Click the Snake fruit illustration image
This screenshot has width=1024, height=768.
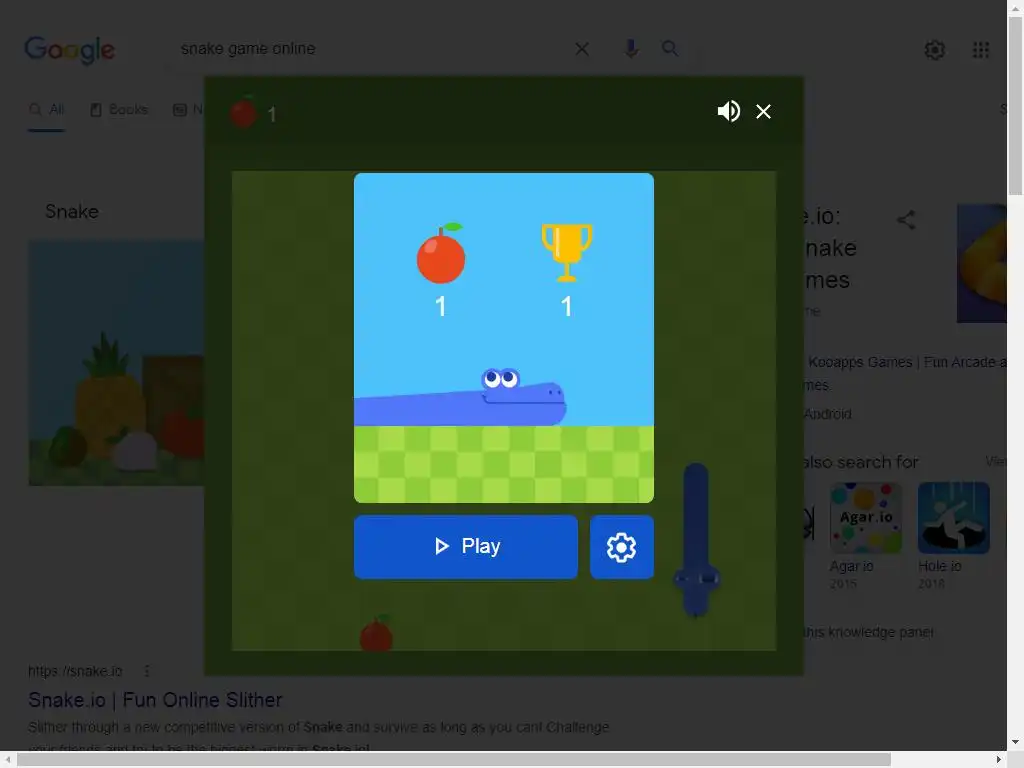pos(116,363)
